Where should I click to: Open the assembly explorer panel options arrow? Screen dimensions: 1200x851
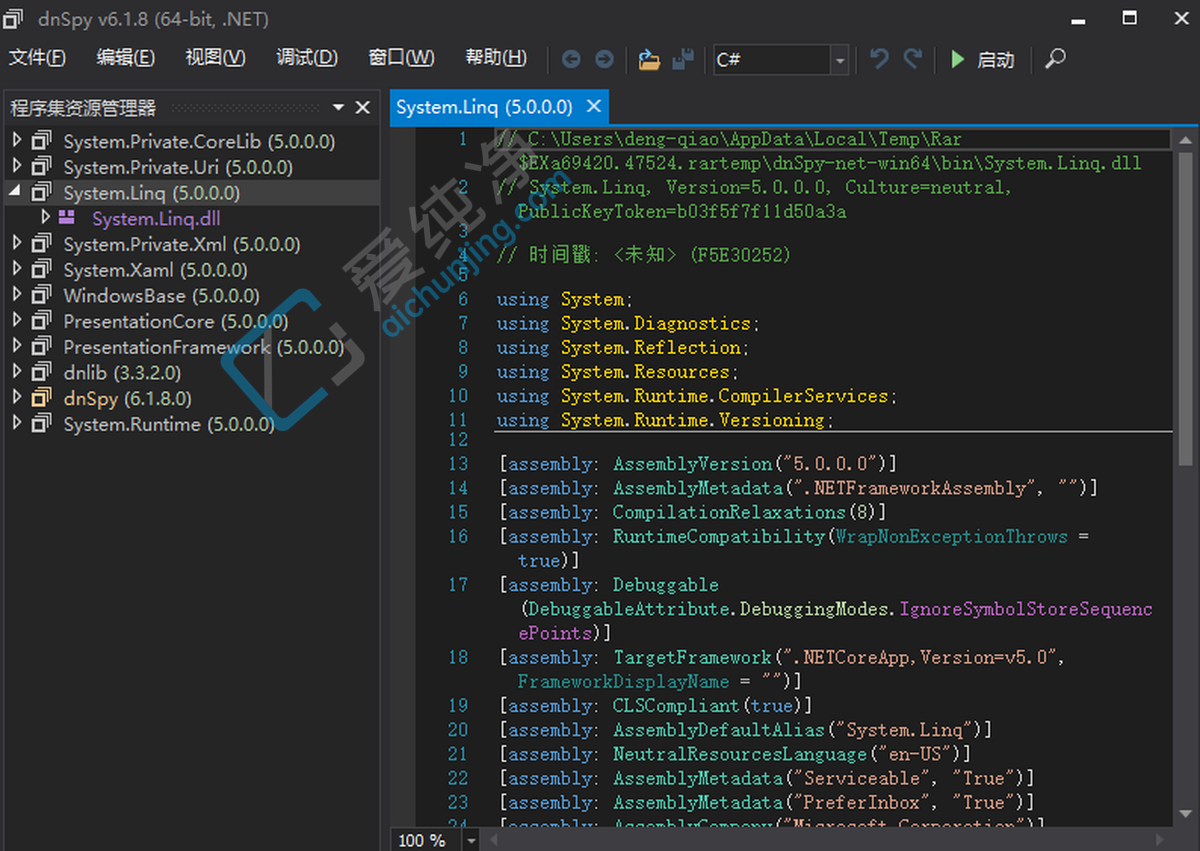[x=339, y=107]
